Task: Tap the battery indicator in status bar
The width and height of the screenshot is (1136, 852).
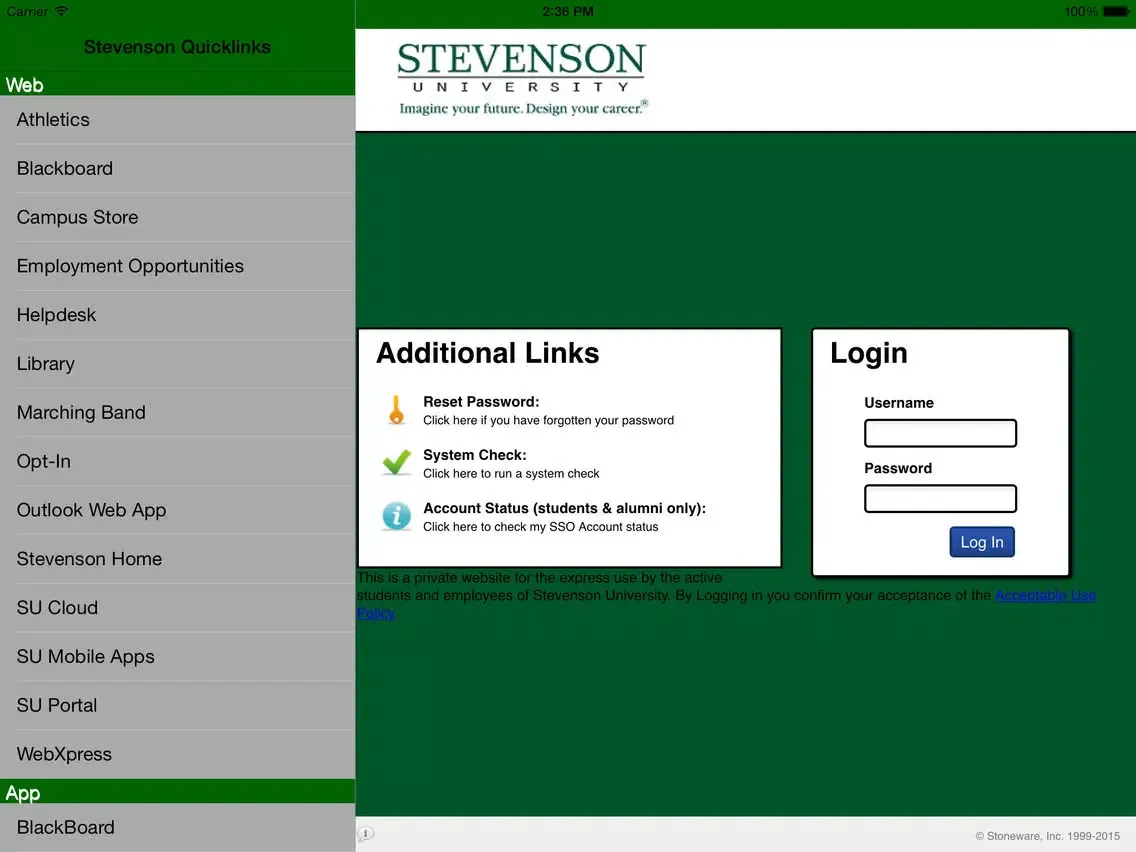Action: 1115,12
